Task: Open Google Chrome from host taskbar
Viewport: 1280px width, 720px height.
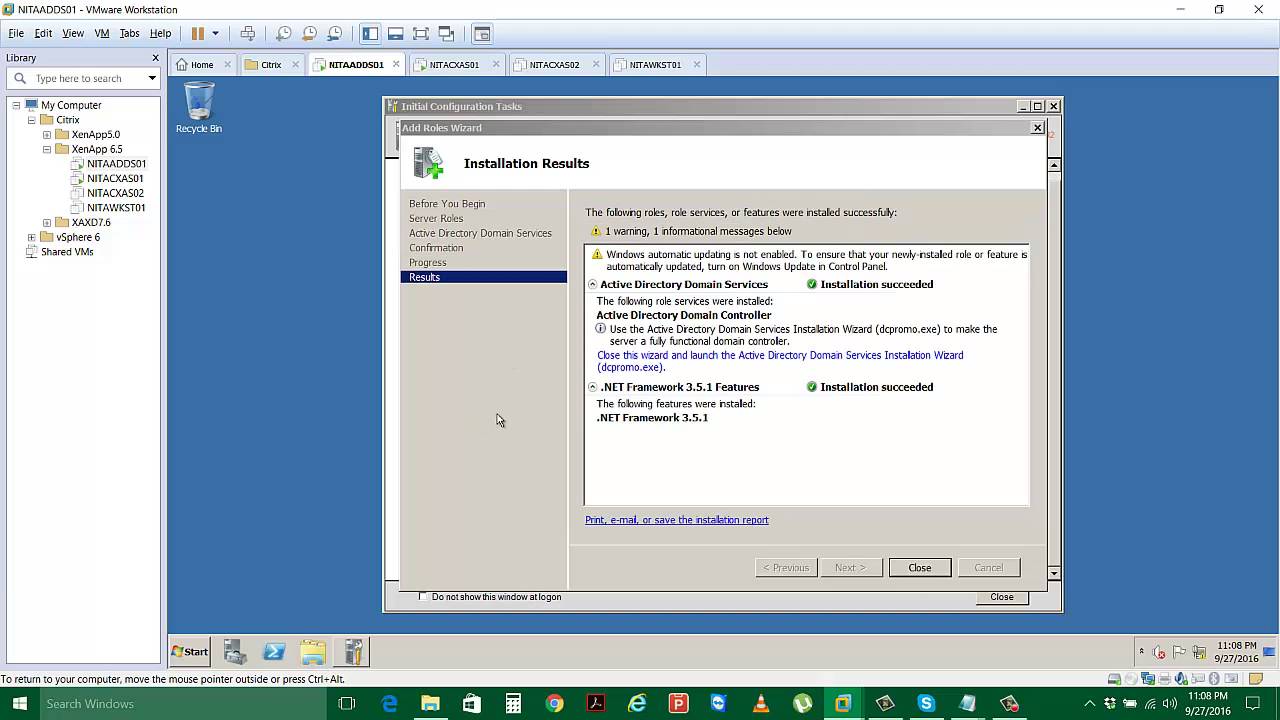Action: click(554, 704)
